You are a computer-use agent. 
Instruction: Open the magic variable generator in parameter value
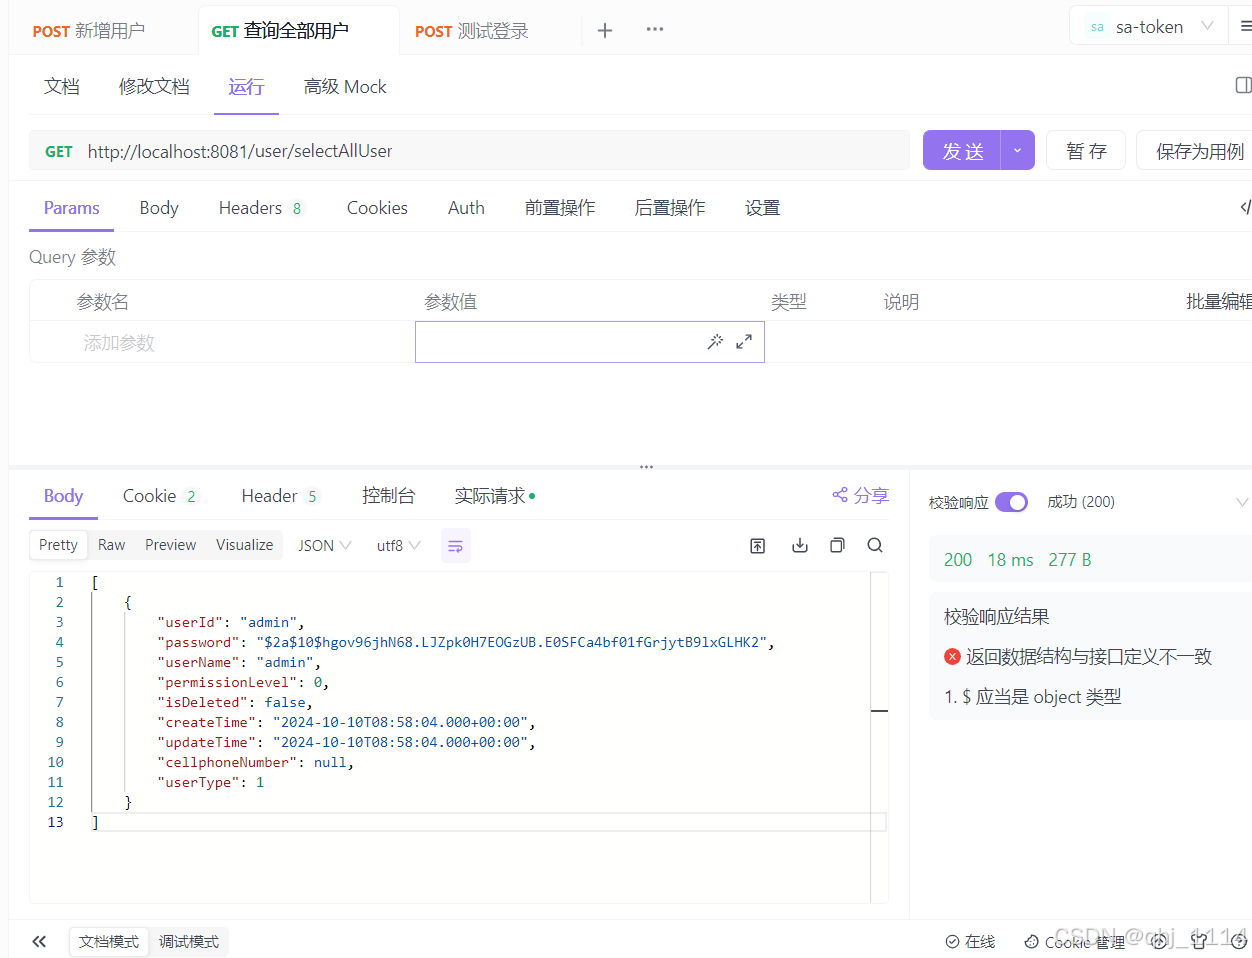point(715,341)
